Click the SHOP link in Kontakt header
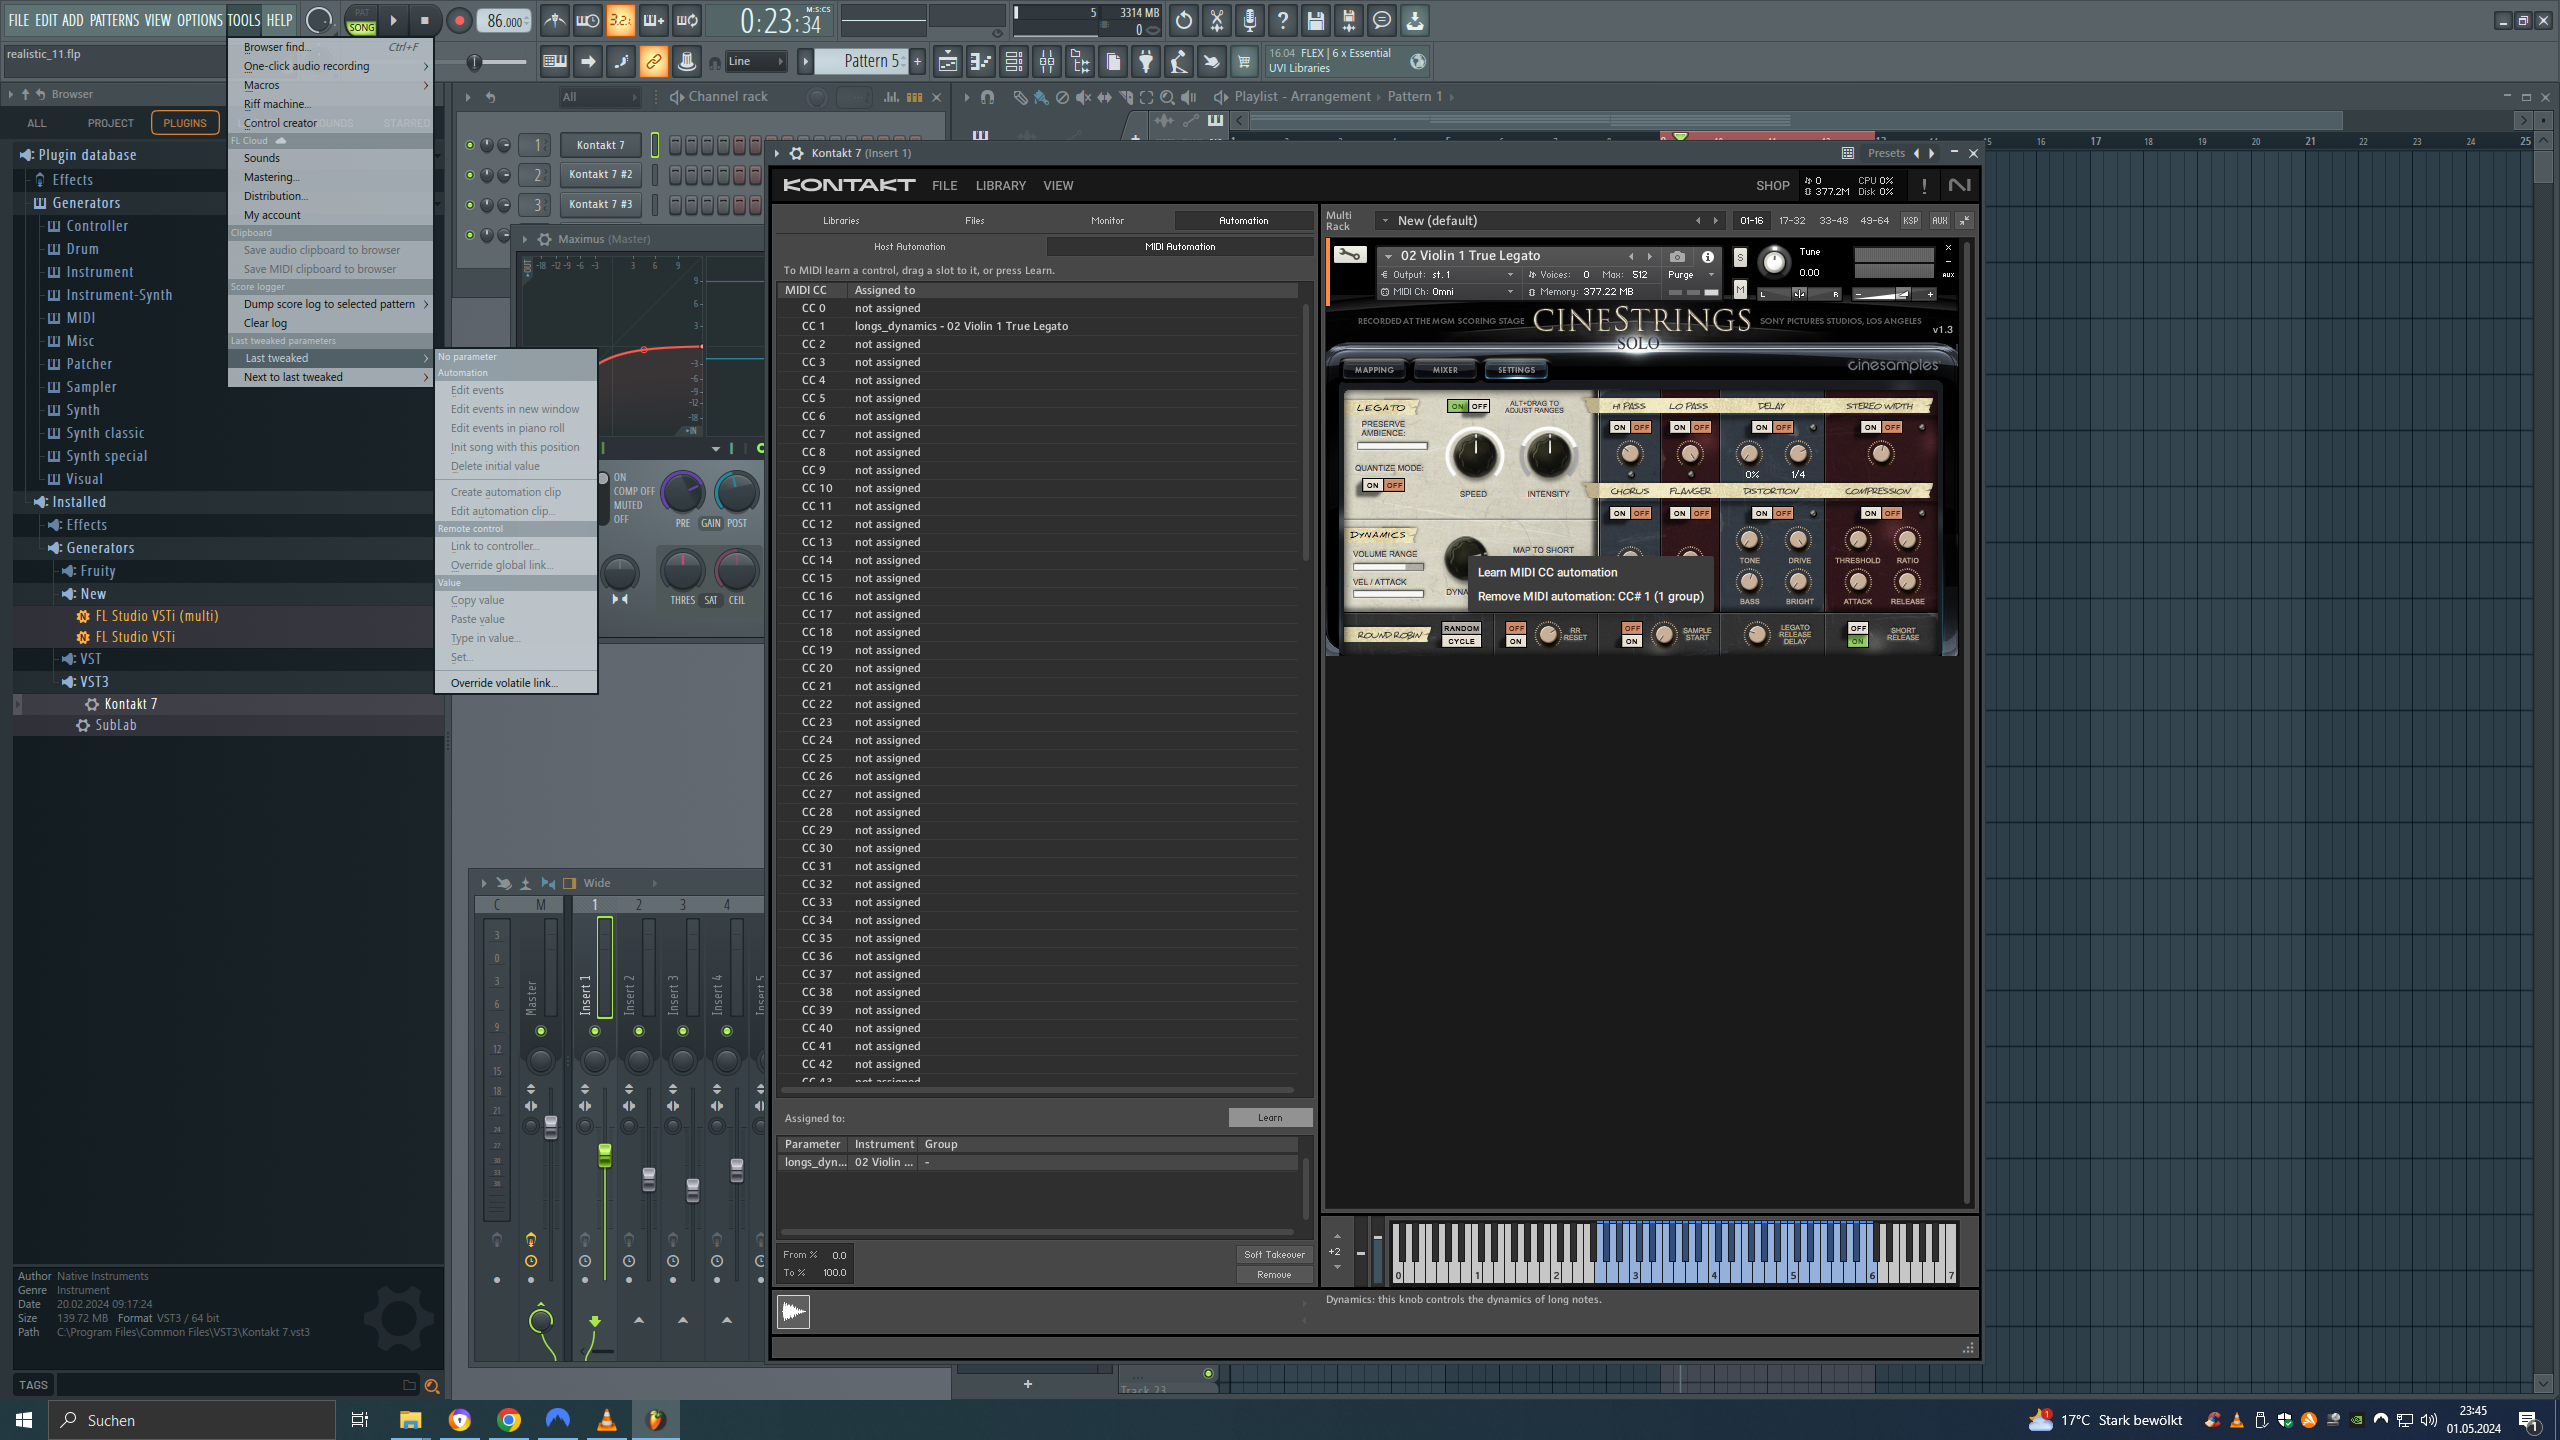This screenshot has height=1440, width=2560. tap(1772, 186)
